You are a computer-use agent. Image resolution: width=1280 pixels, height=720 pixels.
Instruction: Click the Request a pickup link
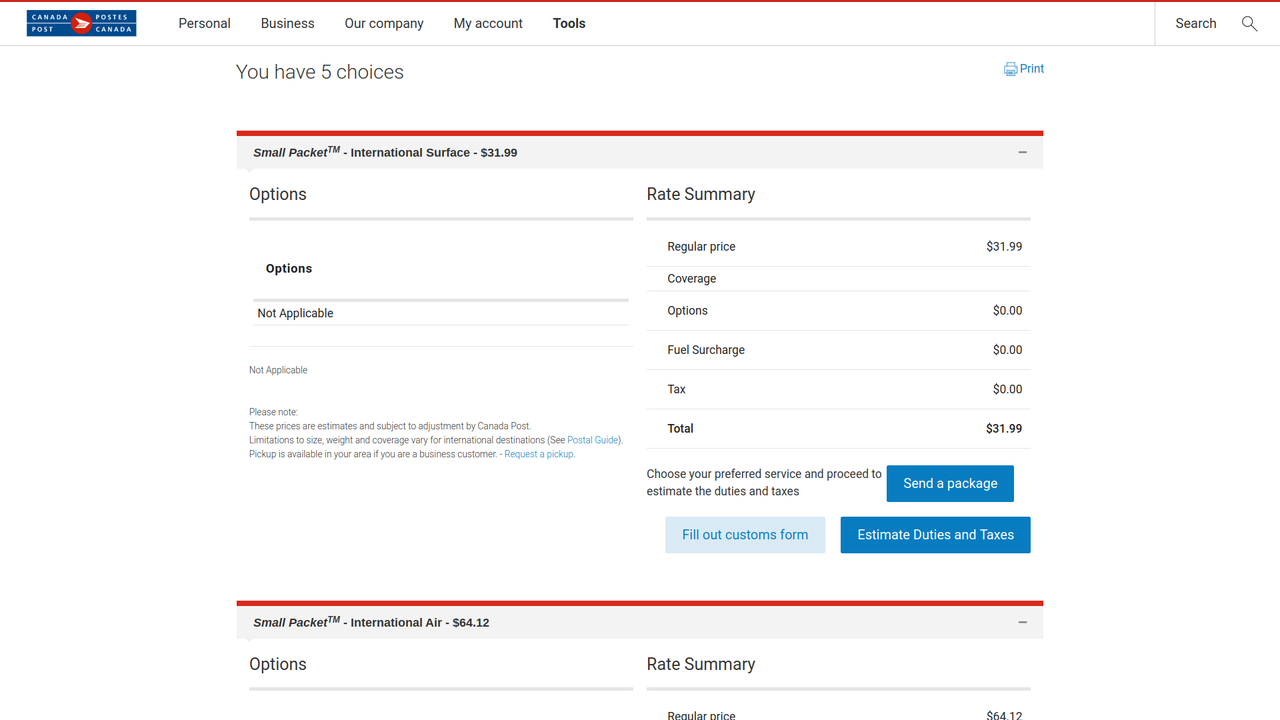(539, 454)
